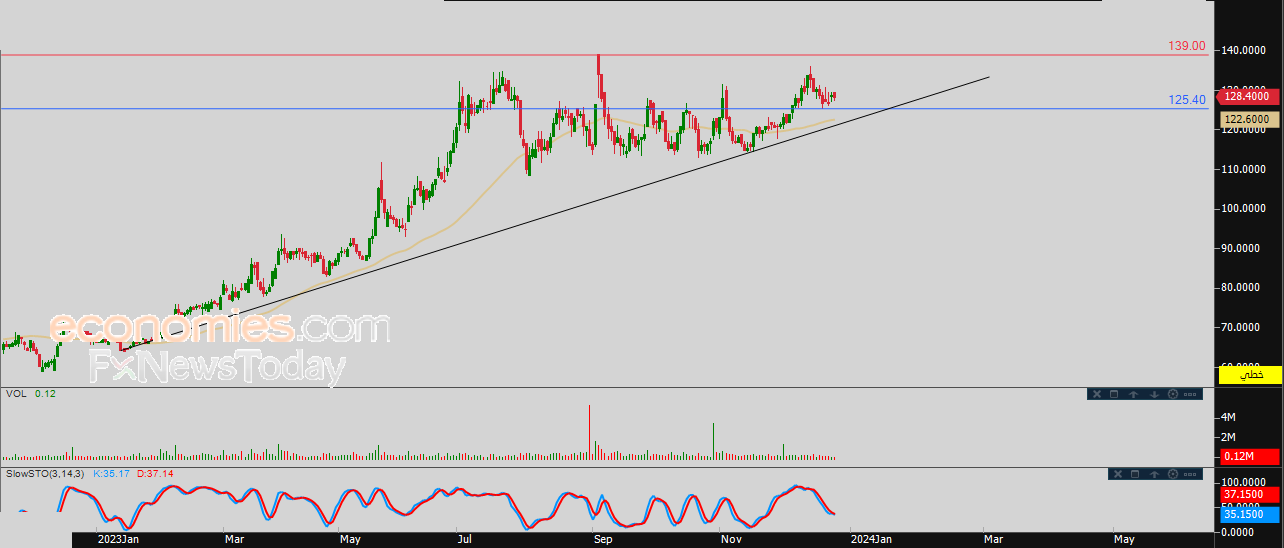Maximize the VOL volume panel

pos(1115,394)
